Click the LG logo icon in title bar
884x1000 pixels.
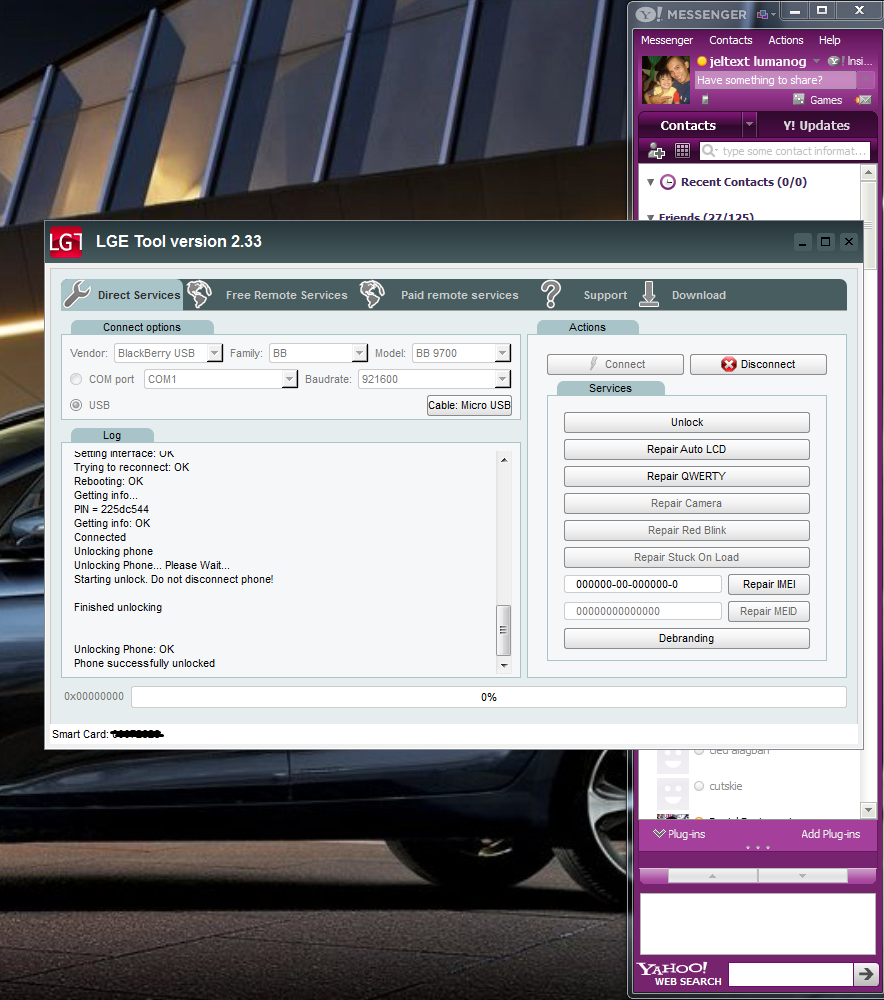(x=66, y=242)
